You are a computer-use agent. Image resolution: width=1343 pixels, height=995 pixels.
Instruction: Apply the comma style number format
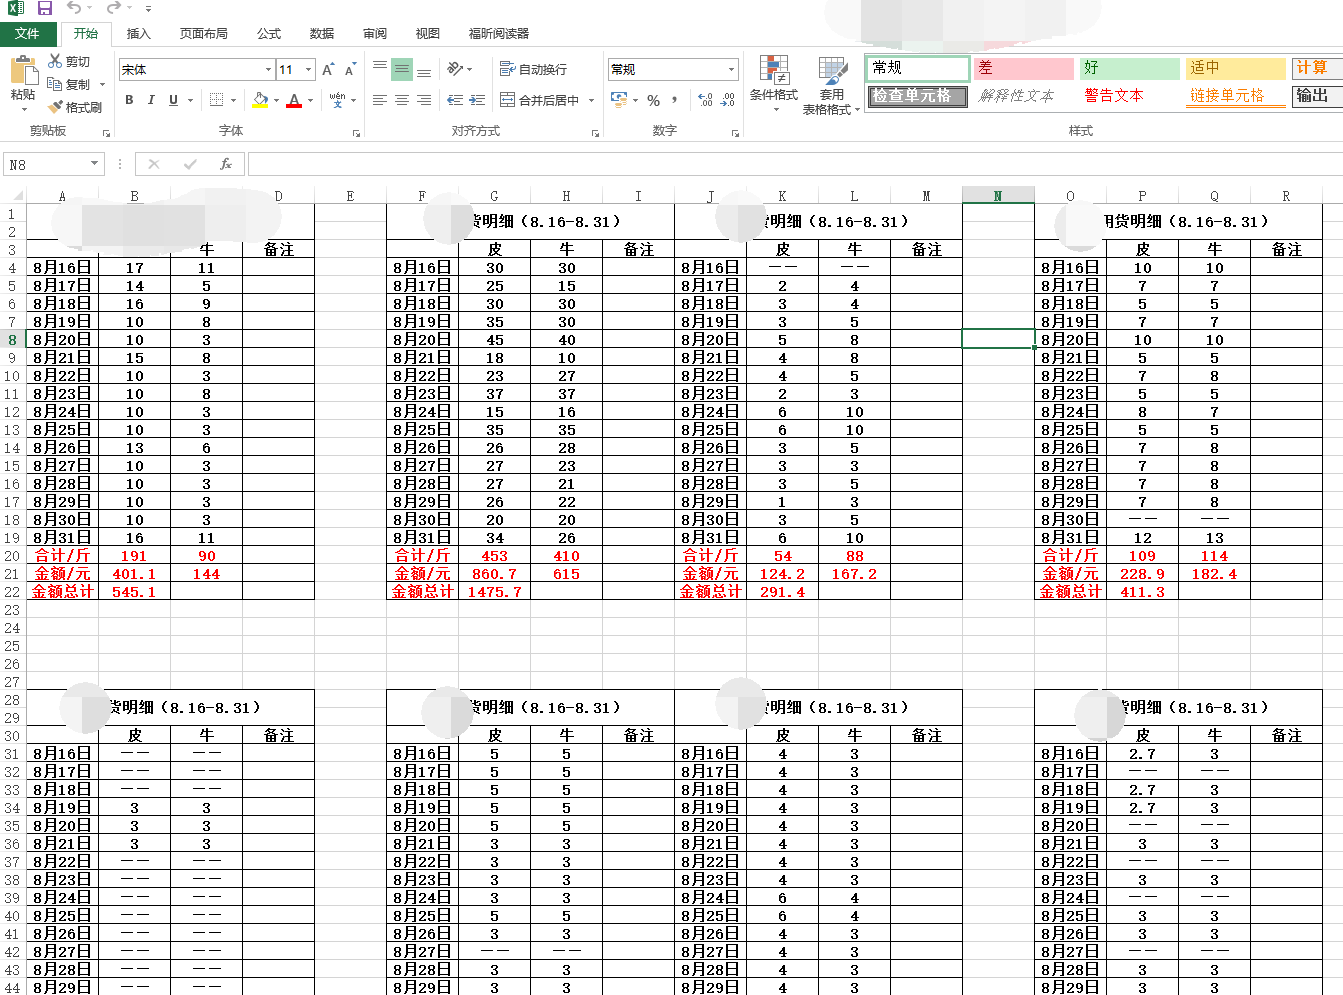[675, 100]
